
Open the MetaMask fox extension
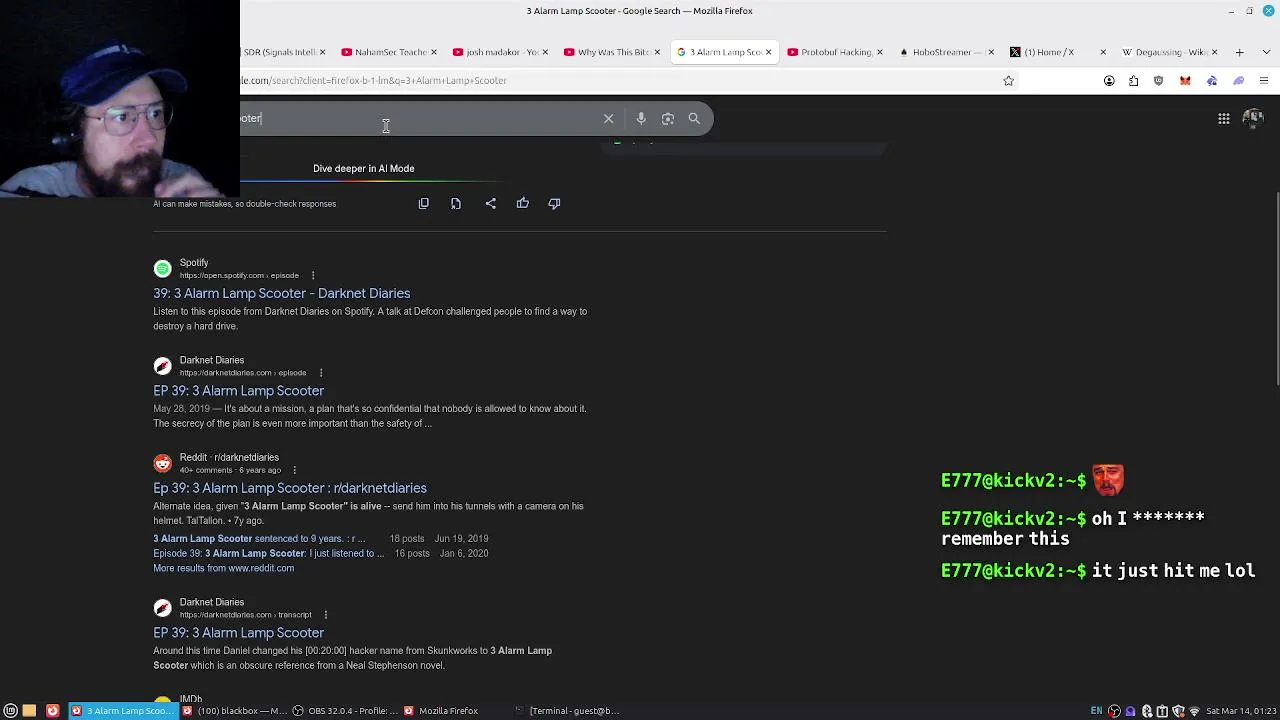[x=1185, y=80]
